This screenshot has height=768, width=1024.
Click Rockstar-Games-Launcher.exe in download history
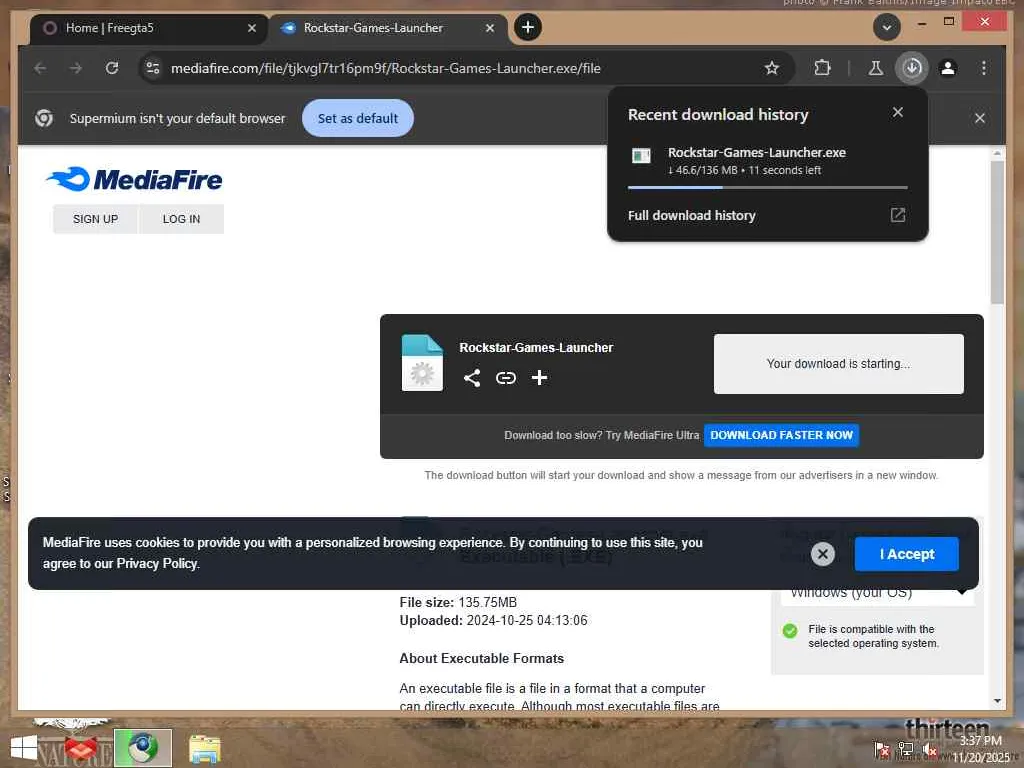tap(756, 152)
